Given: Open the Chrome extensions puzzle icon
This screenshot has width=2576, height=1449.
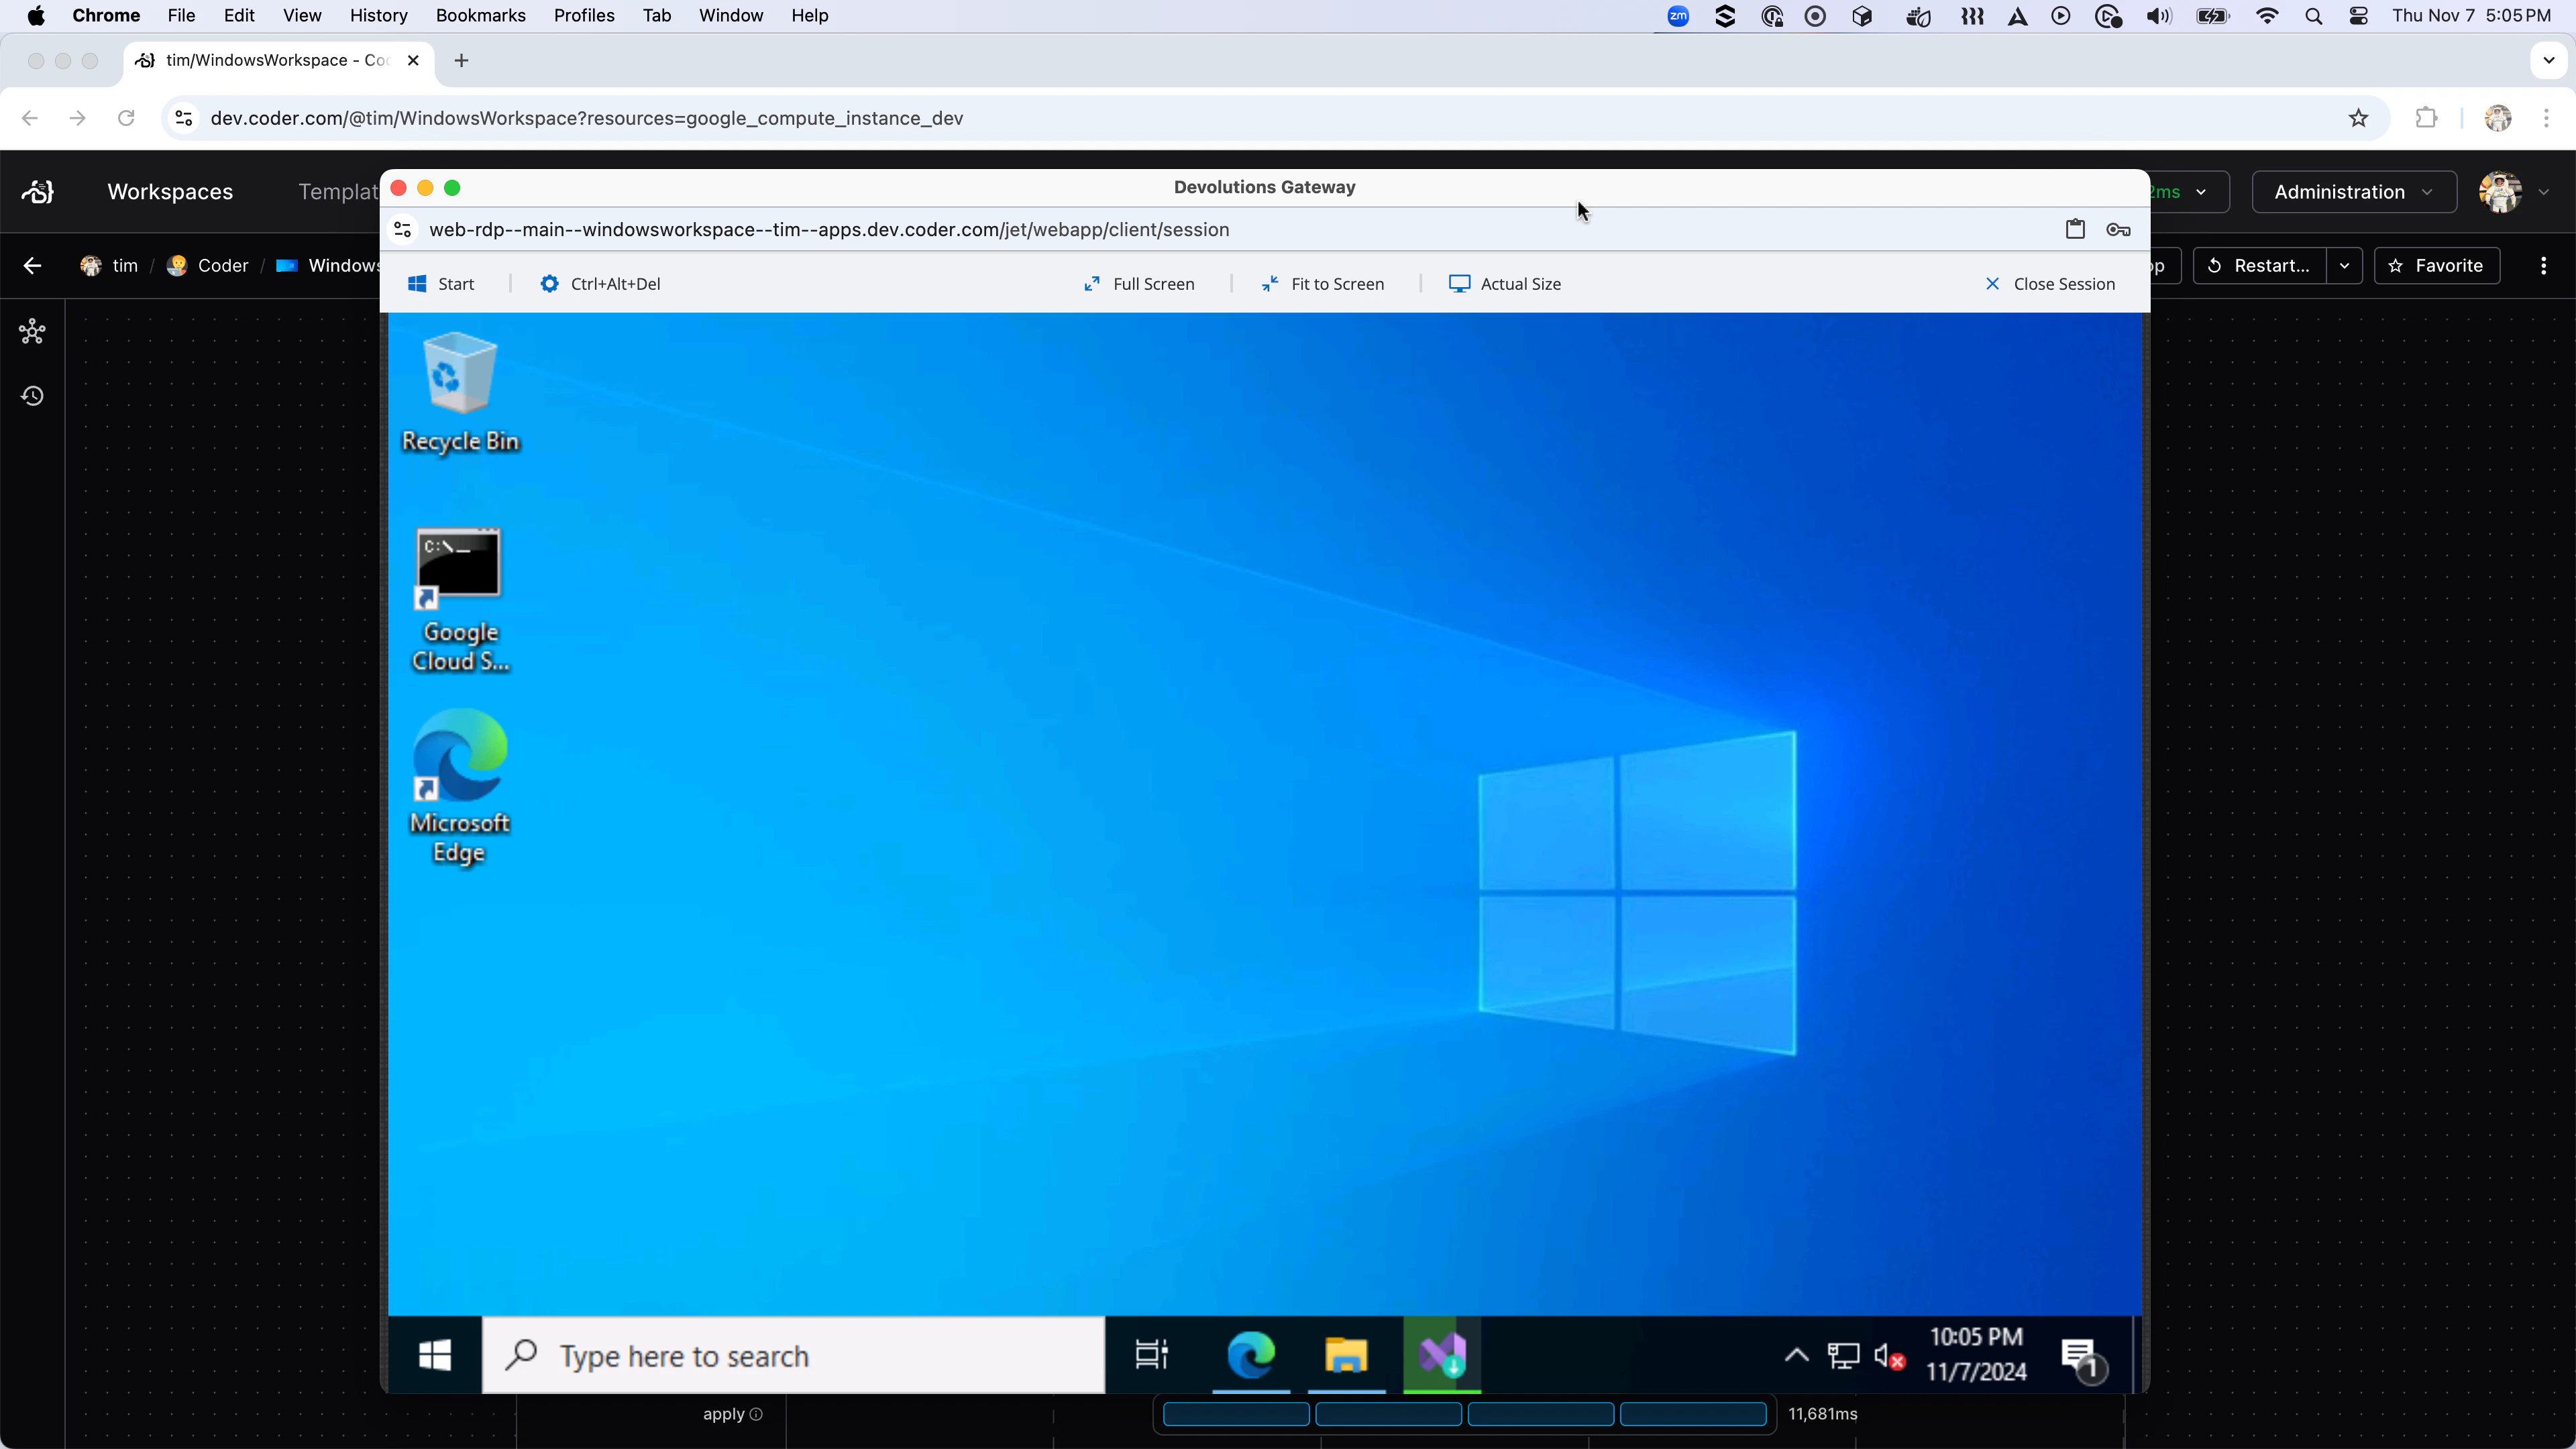Looking at the screenshot, I should [2426, 118].
